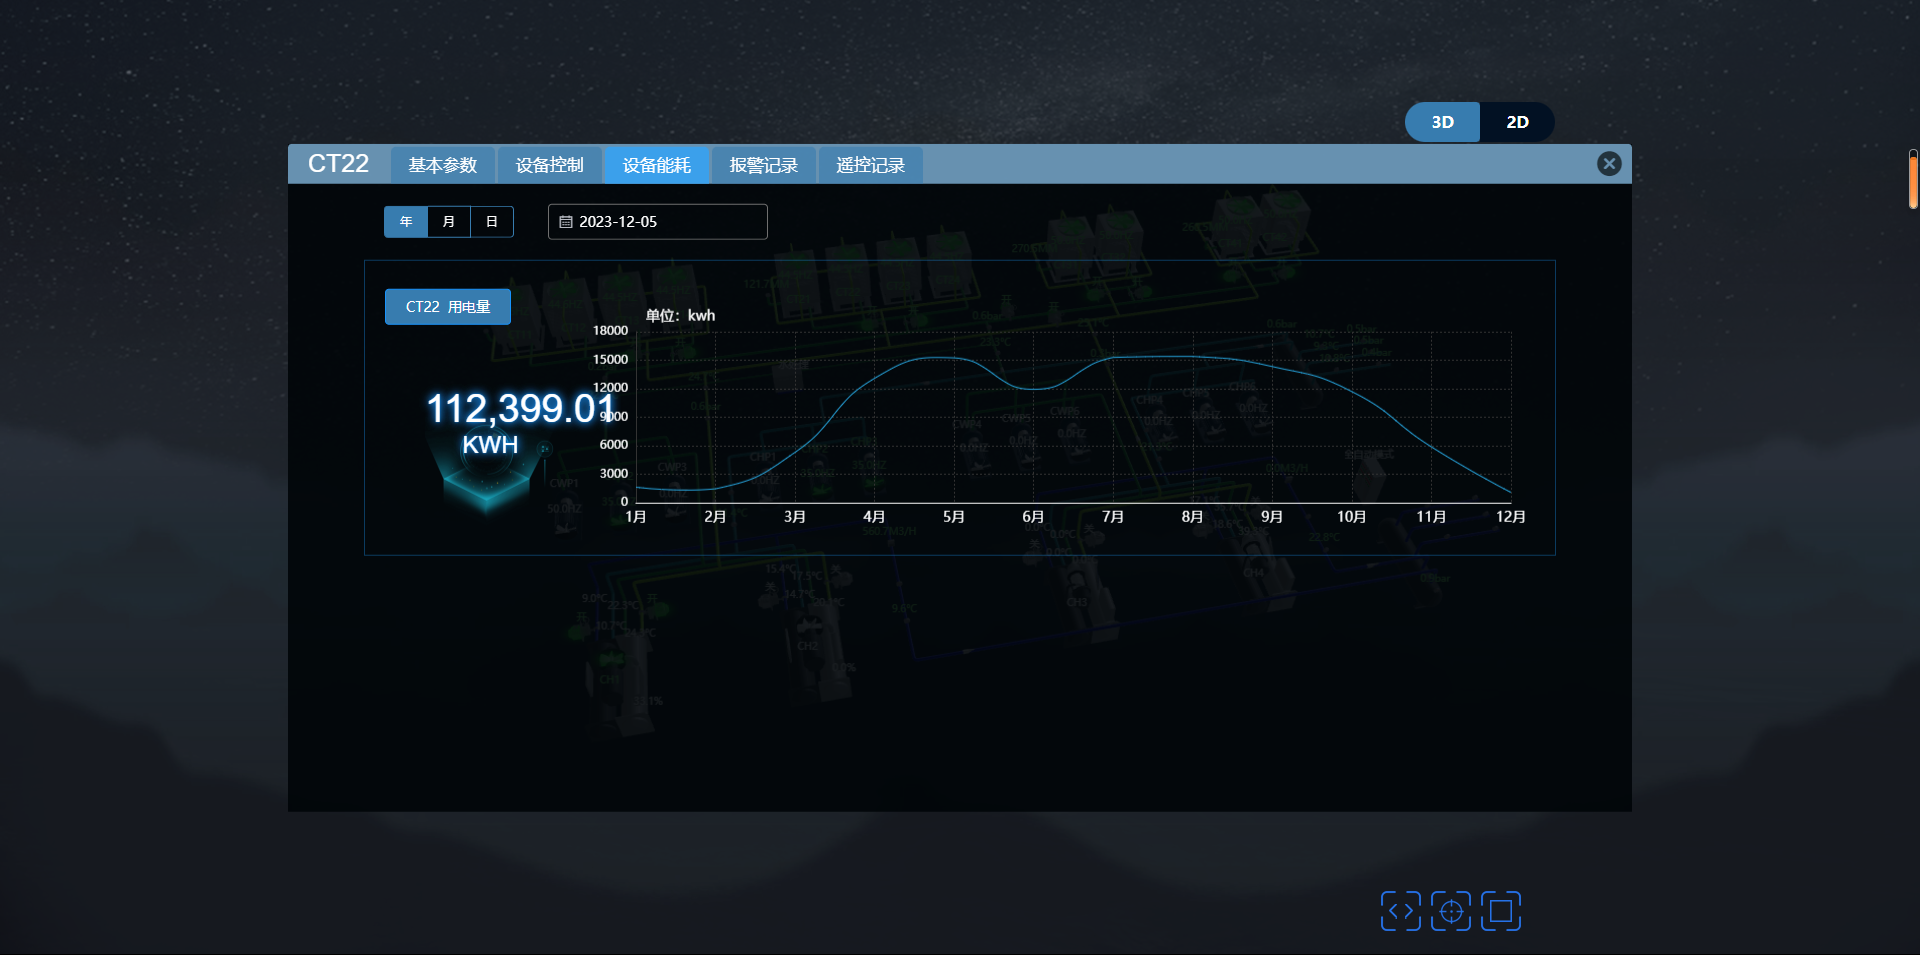This screenshot has height=955, width=1920.
Task: Open the 基本参数 tab
Action: tap(443, 165)
